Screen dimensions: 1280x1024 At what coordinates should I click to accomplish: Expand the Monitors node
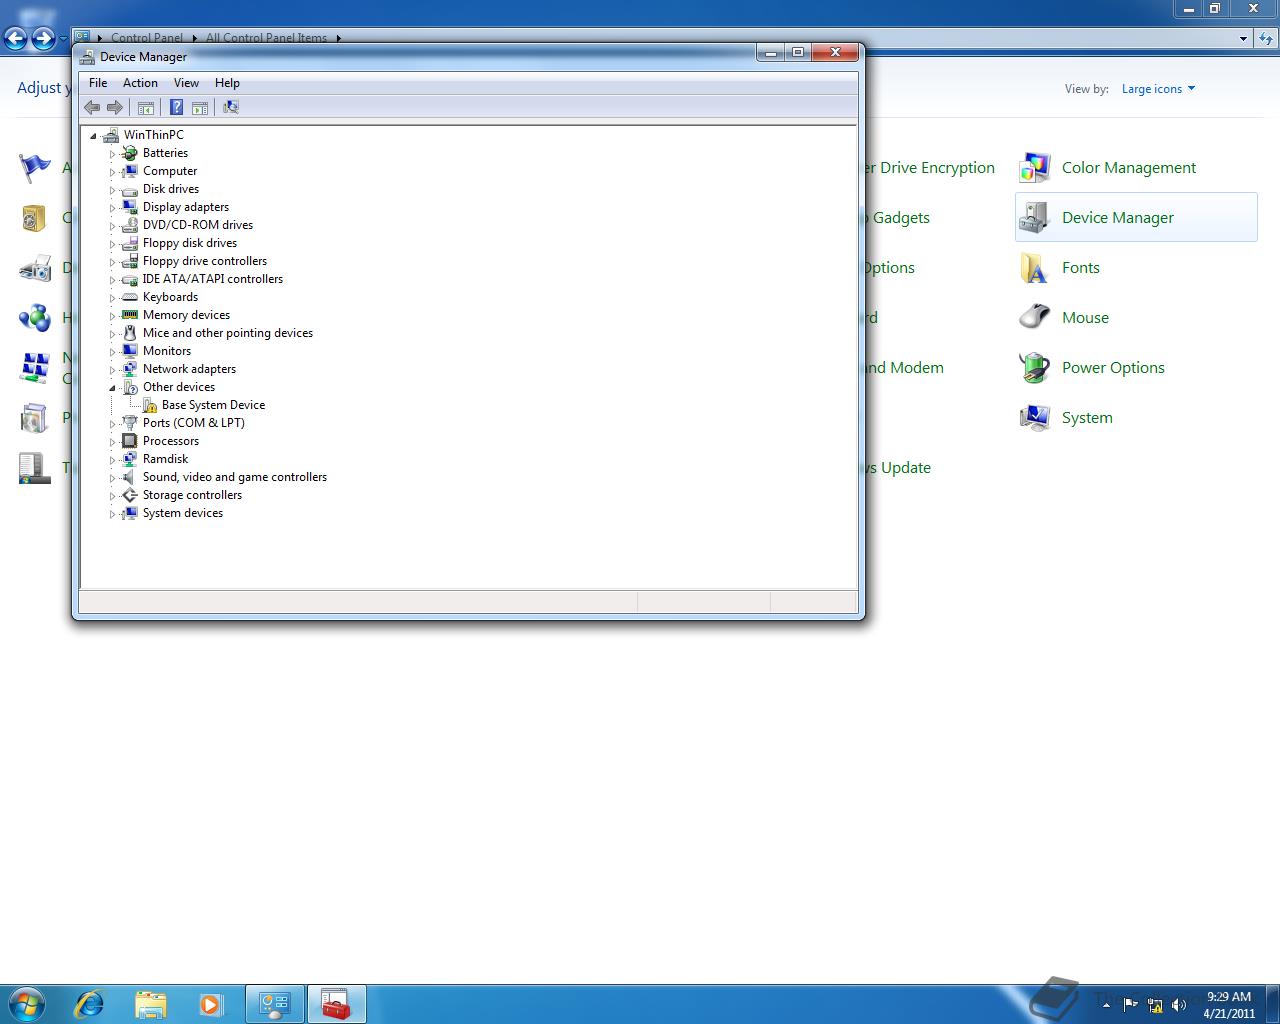tap(112, 352)
